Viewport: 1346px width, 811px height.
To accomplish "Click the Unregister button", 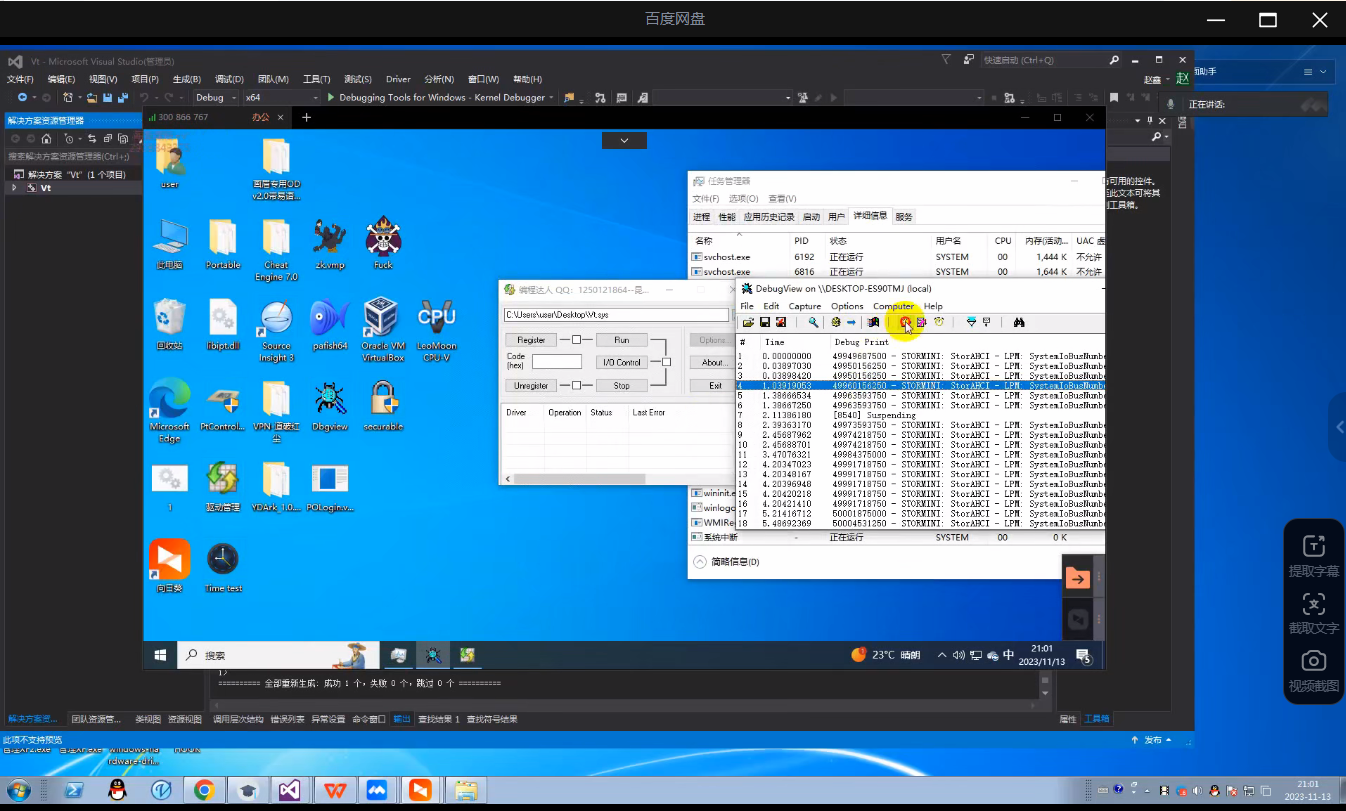I will (x=531, y=385).
